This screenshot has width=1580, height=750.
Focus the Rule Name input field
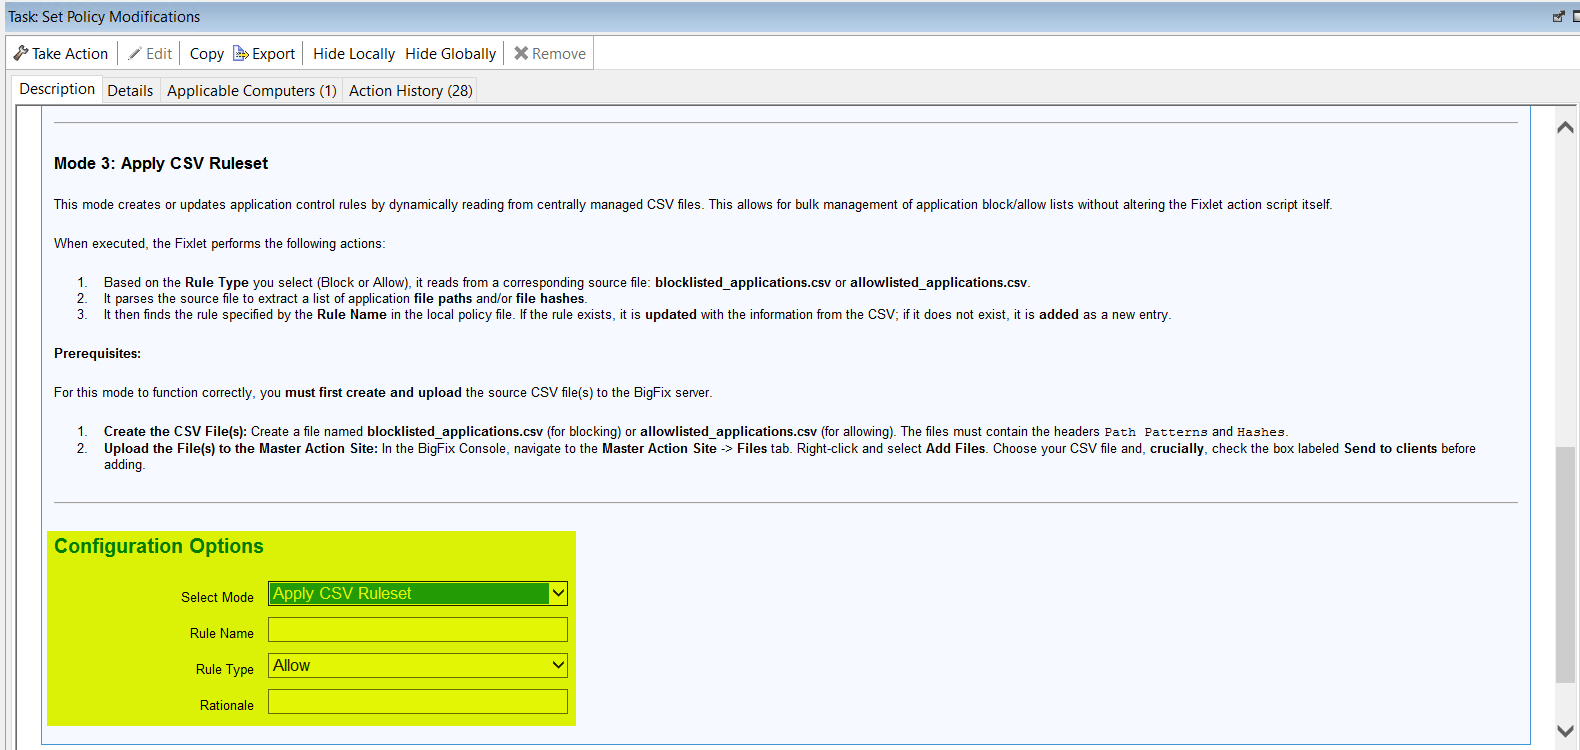click(418, 630)
